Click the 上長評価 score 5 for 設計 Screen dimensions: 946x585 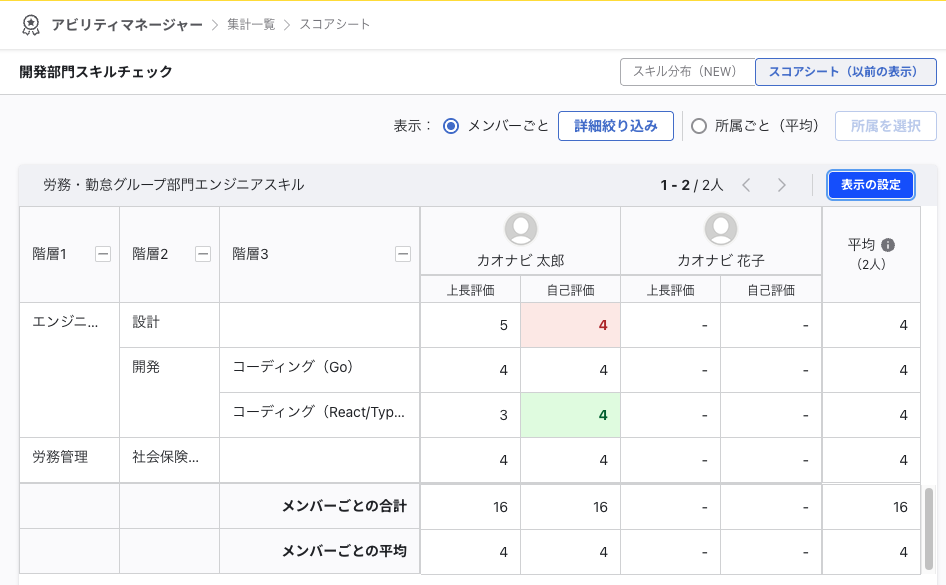pos(503,325)
